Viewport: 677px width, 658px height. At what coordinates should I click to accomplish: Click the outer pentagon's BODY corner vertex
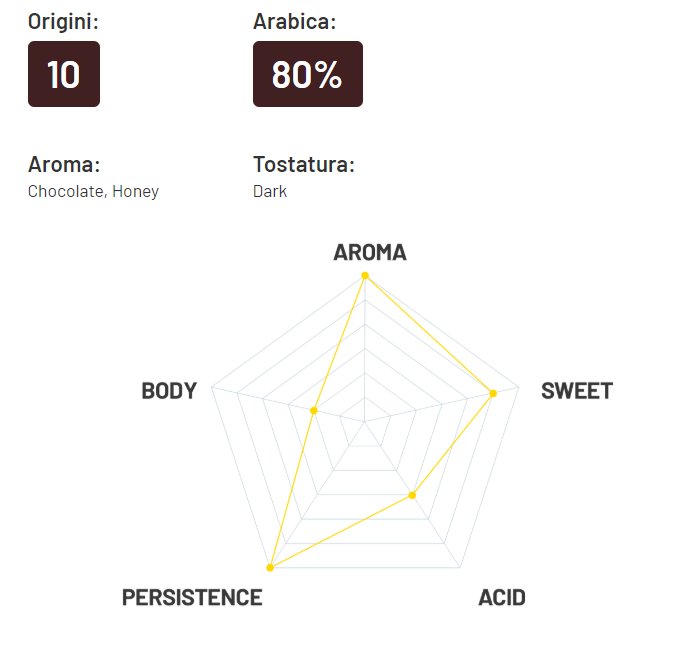tap(212, 387)
